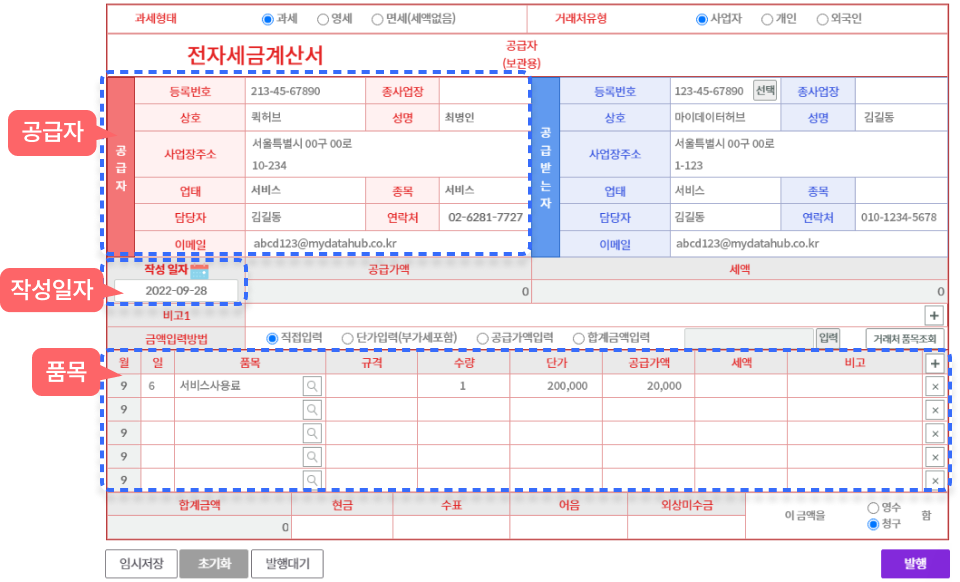Click the 선택 button beside recipient registration number
The image size is (960, 582).
(765, 91)
